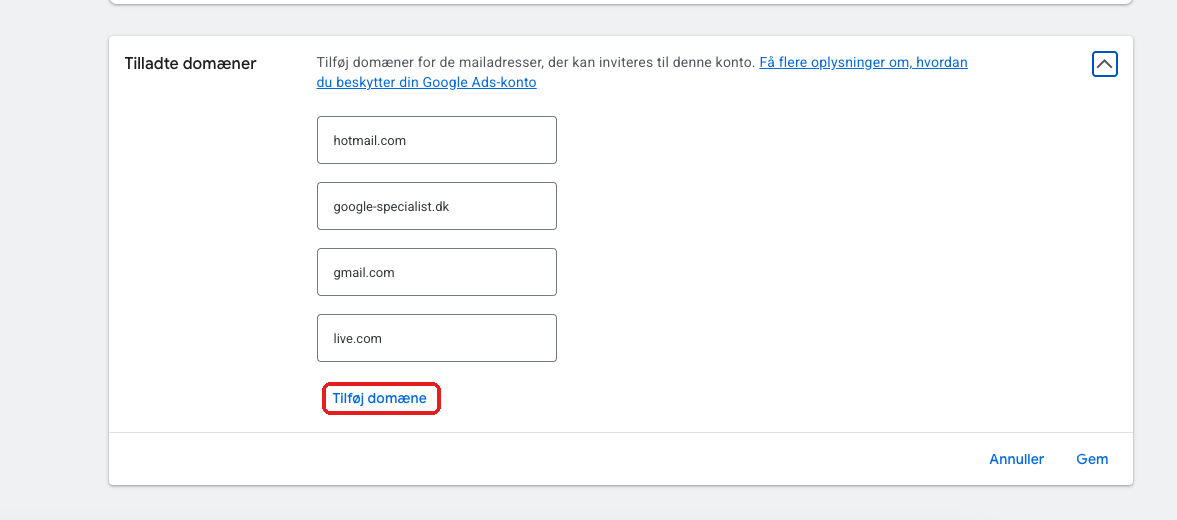This screenshot has width=1177, height=520.
Task: Click the gmail.com domain field
Action: pyautogui.click(x=437, y=272)
